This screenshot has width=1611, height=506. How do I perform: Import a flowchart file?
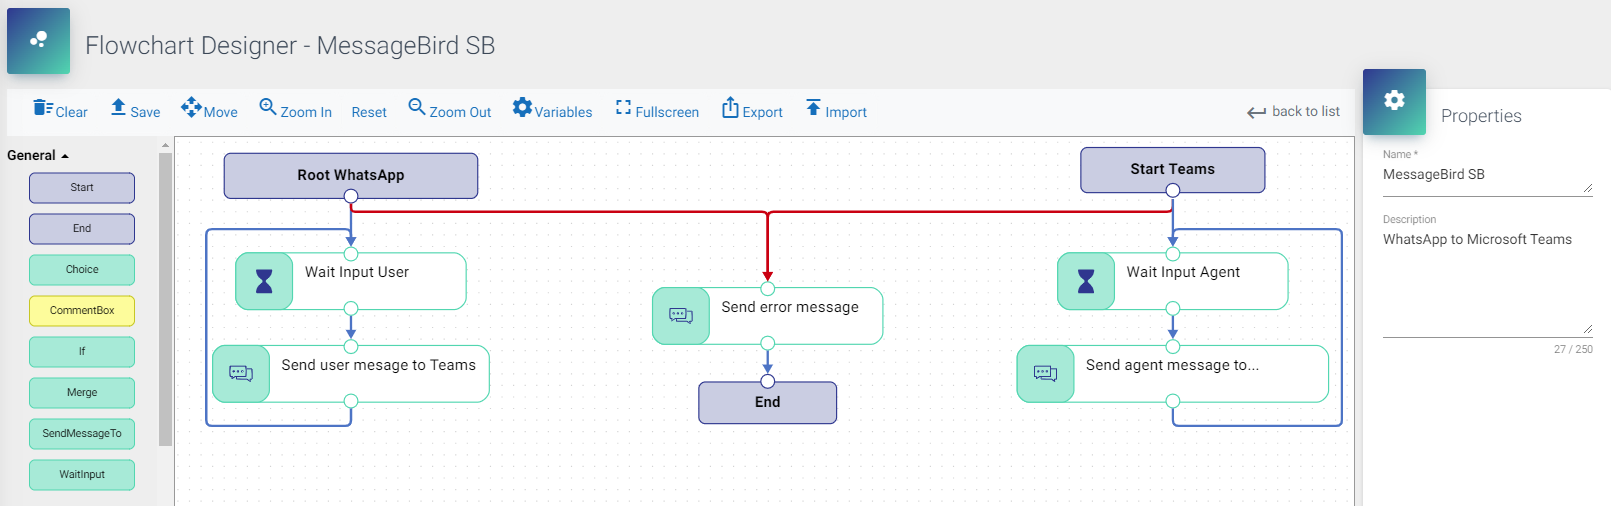click(813, 108)
